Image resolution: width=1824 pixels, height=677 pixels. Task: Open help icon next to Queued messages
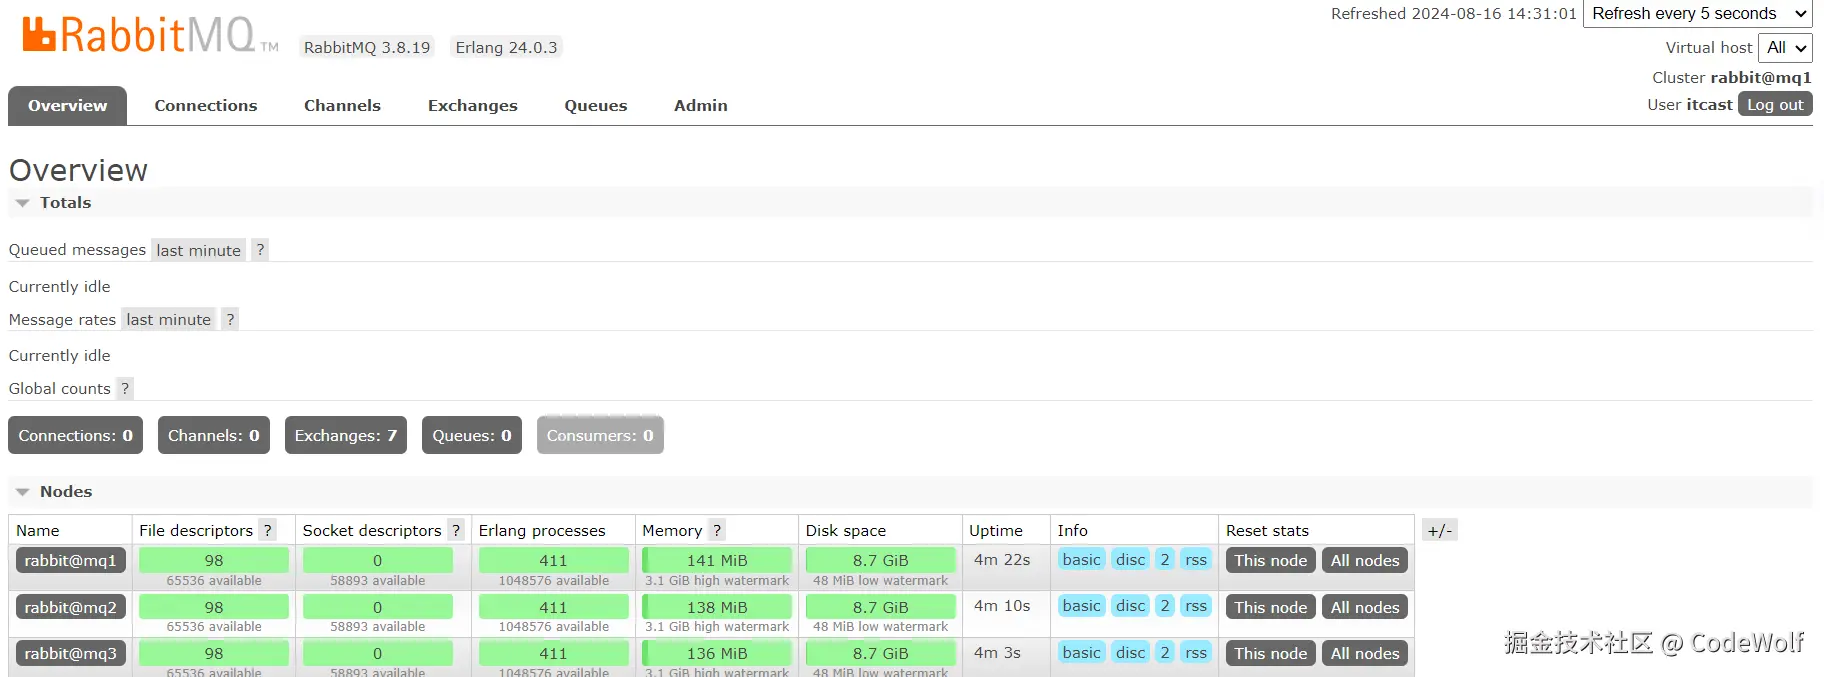click(260, 250)
